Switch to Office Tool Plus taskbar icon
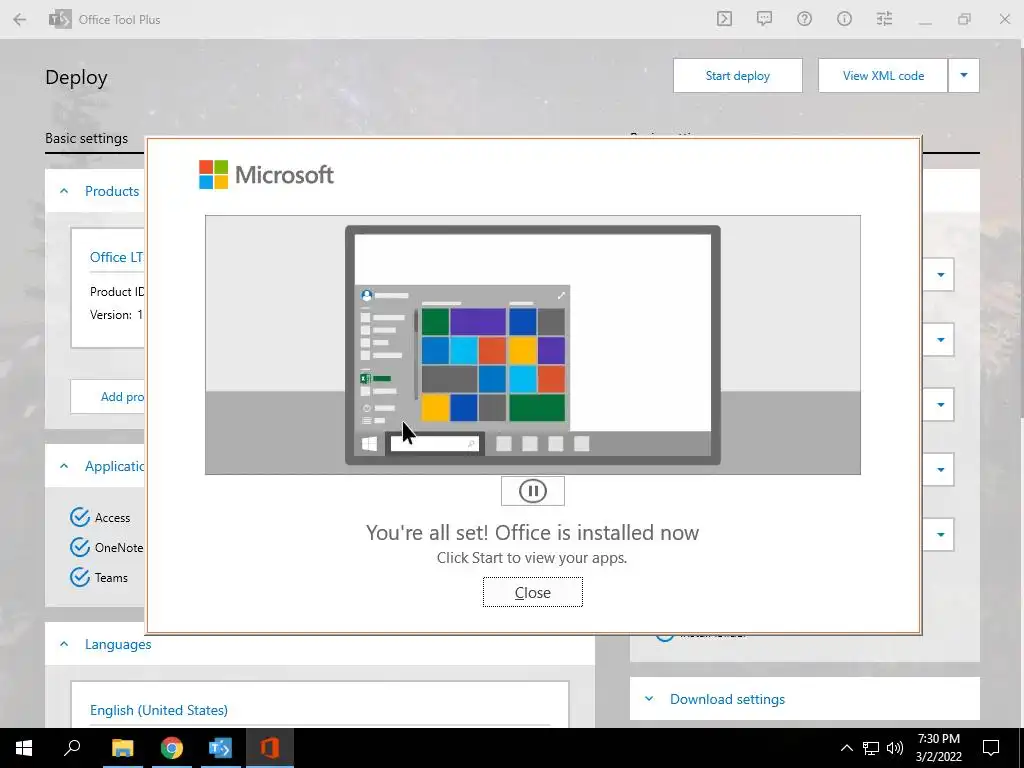 click(220, 748)
